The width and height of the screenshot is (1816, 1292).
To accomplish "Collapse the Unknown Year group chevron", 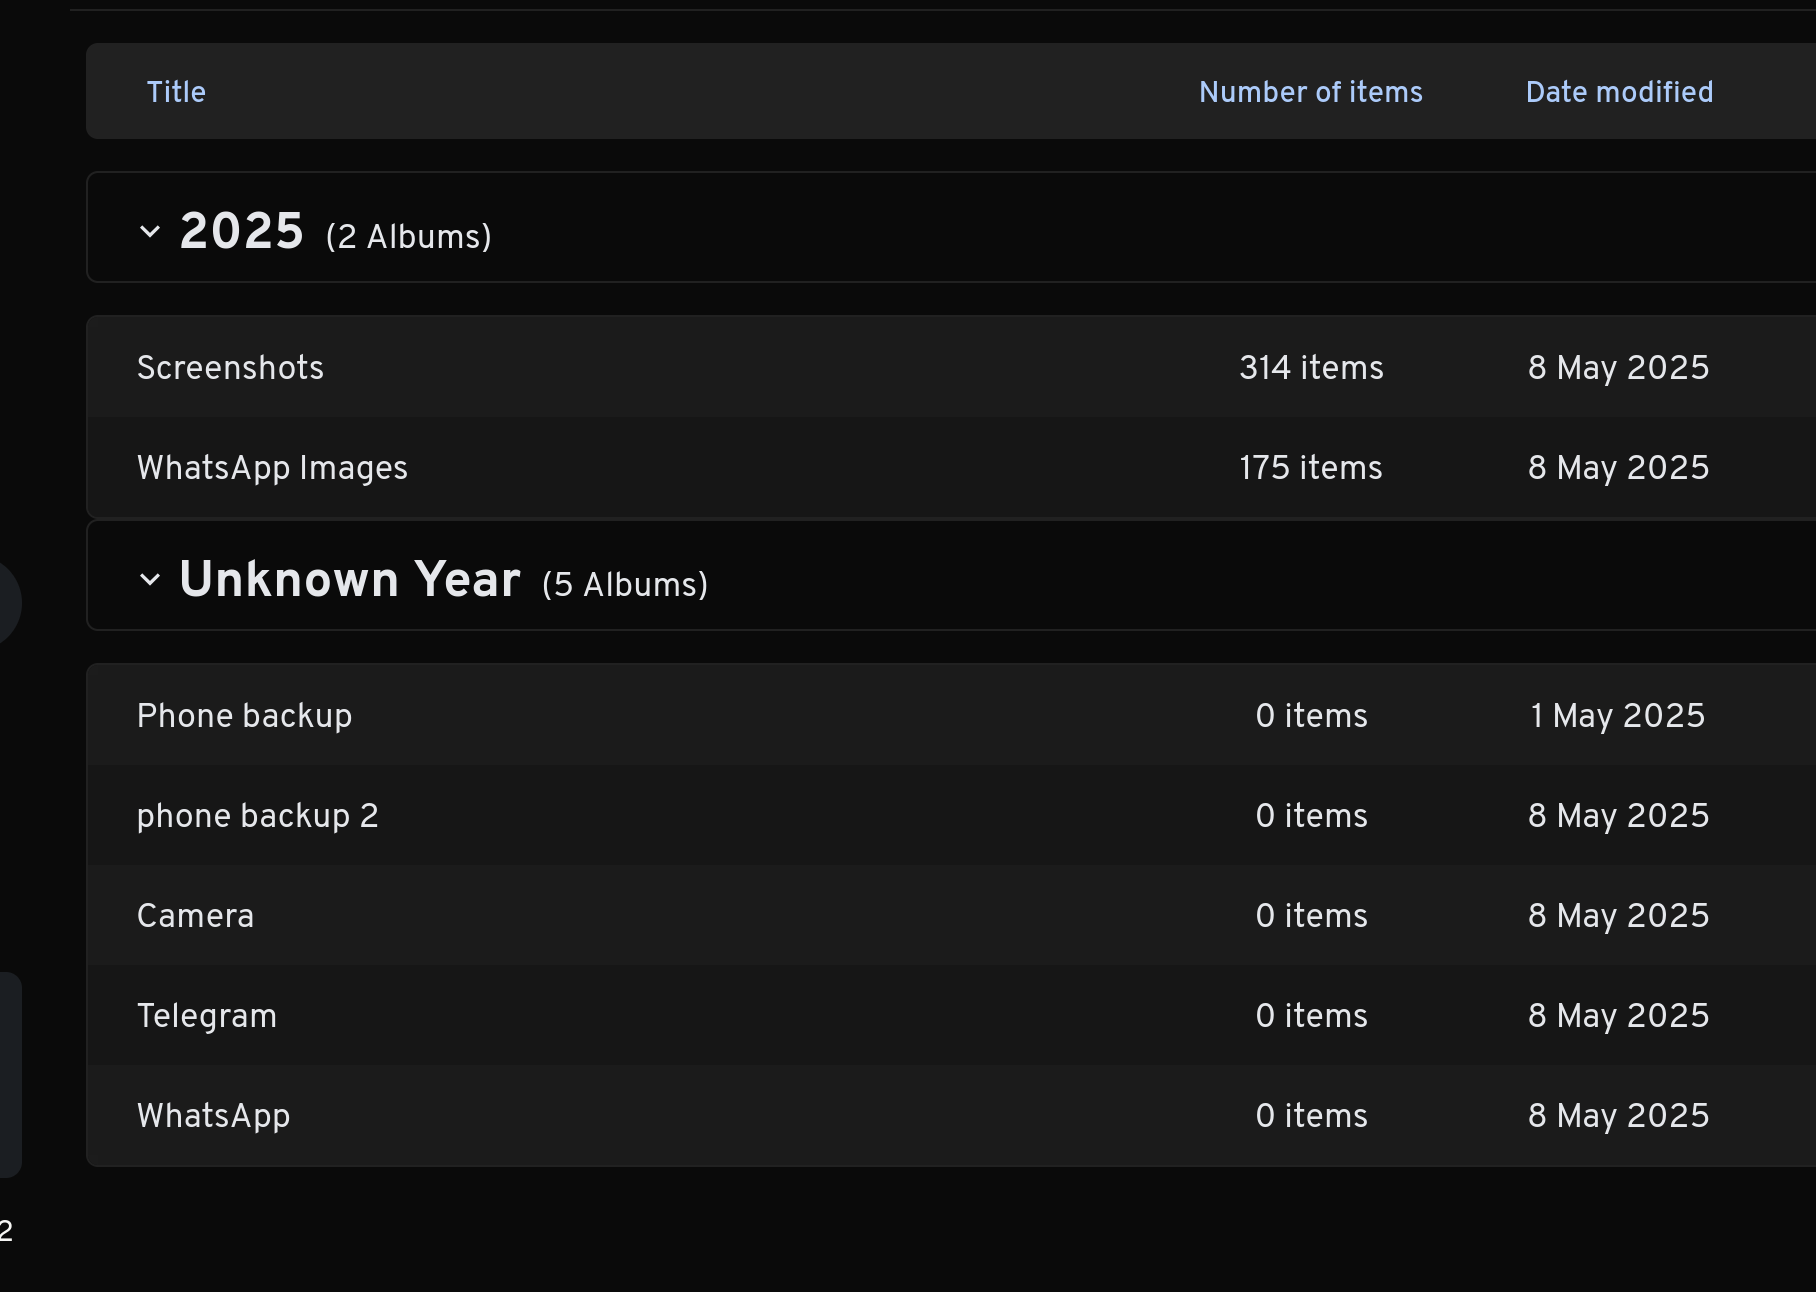I will (150, 580).
